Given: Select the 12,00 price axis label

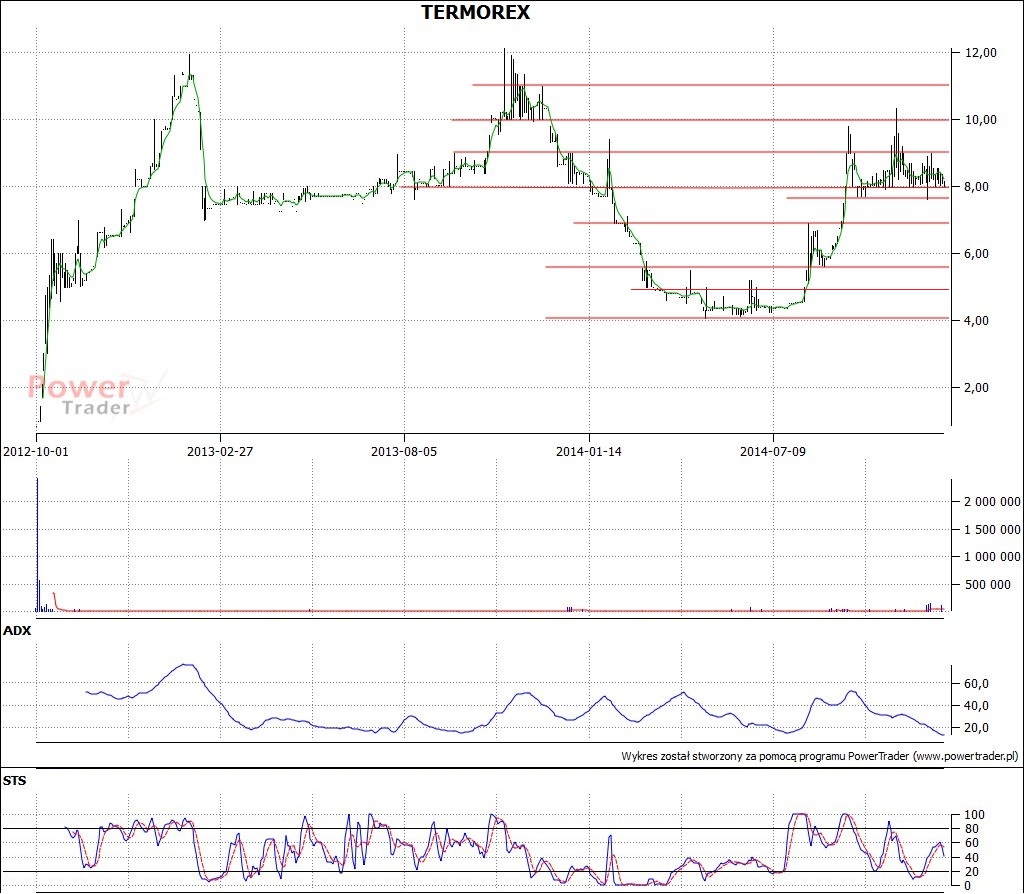Looking at the screenshot, I should coord(981,53).
